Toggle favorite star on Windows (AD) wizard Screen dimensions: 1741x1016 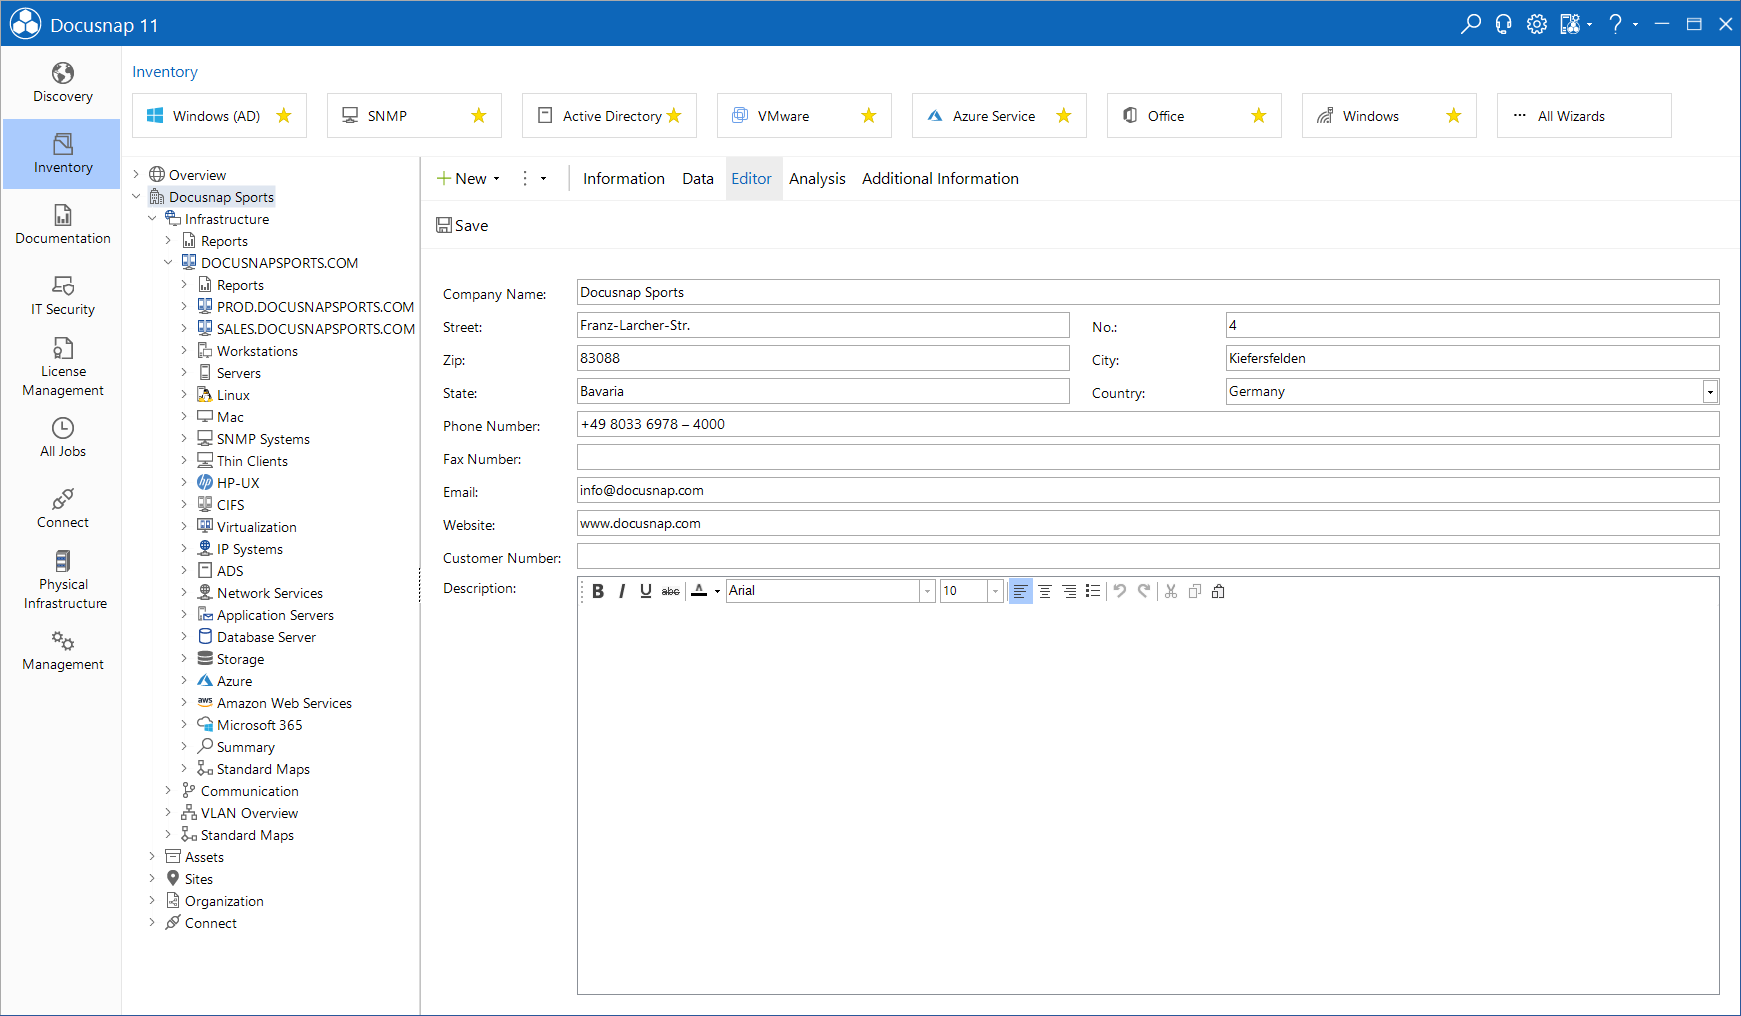(x=284, y=116)
